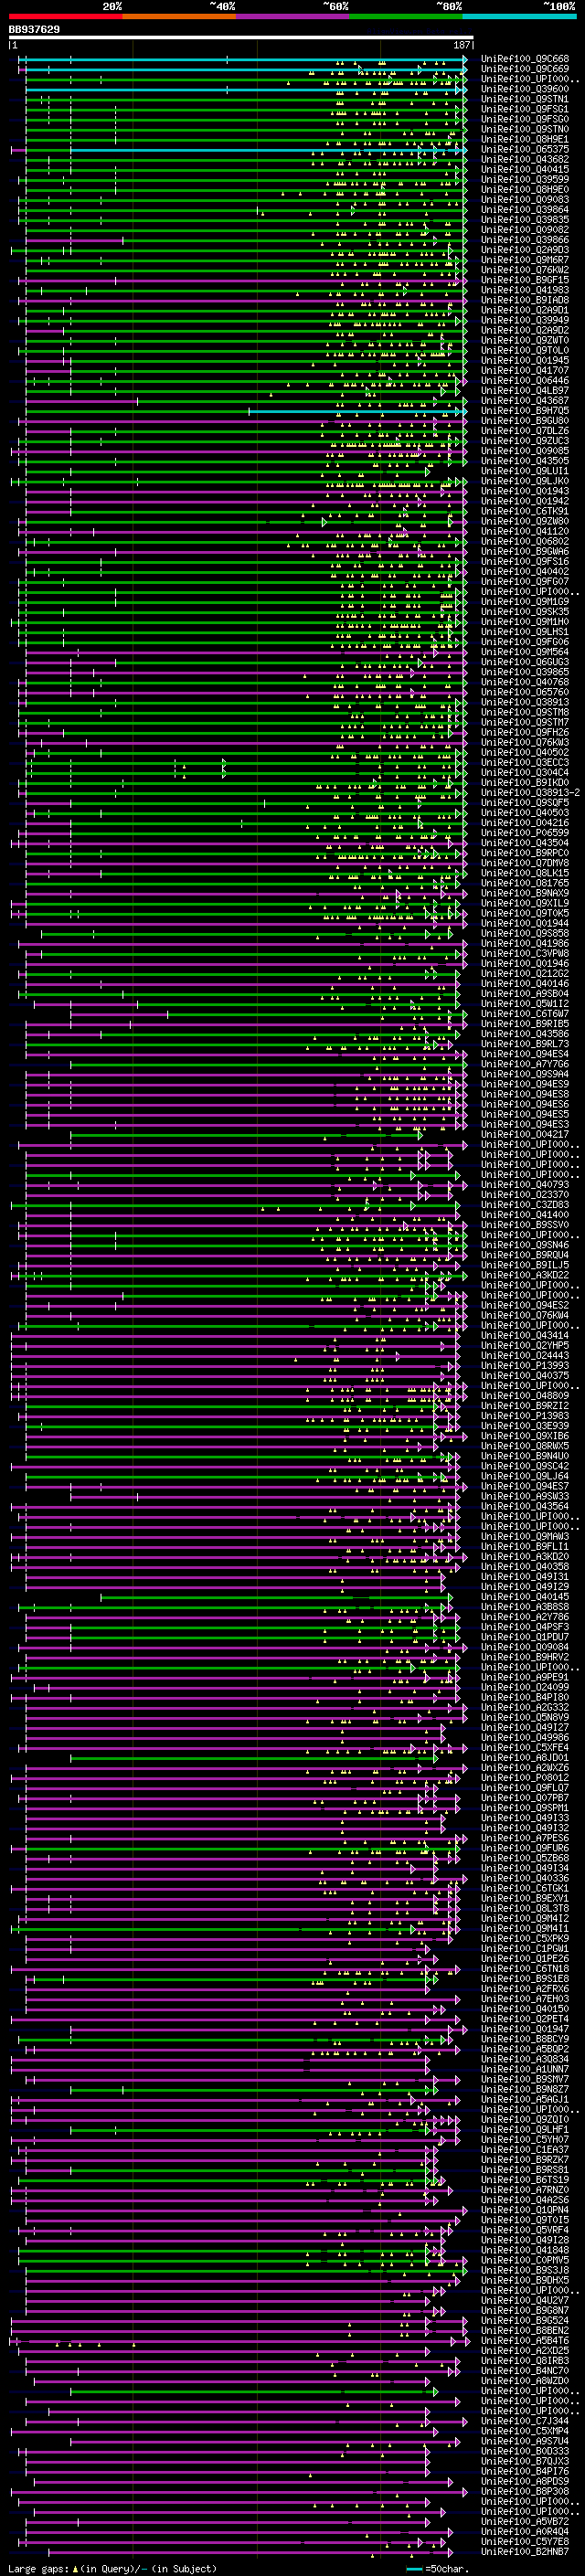Open hit UniRef100_Q39600

525,89
